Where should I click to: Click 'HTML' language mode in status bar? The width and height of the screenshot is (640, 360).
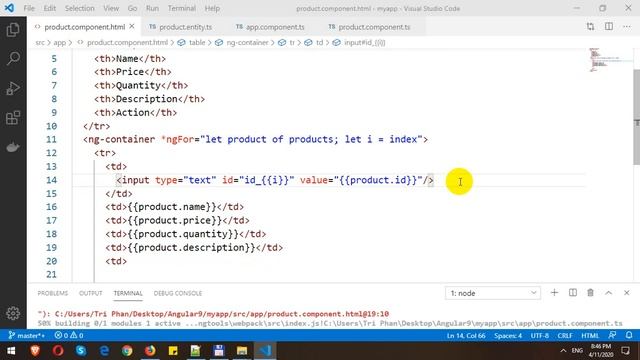(590, 336)
